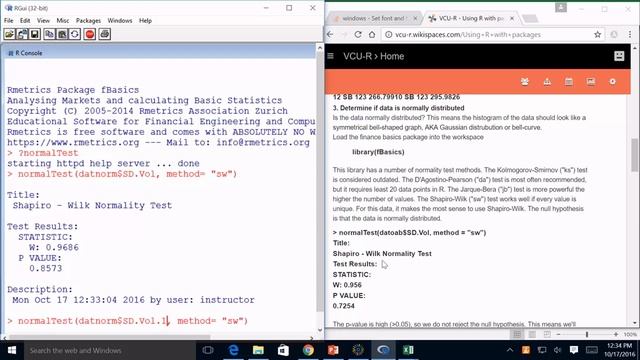640x360 pixels.
Task: Open the Action Center notifications icon
Action: [x=574, y=350]
